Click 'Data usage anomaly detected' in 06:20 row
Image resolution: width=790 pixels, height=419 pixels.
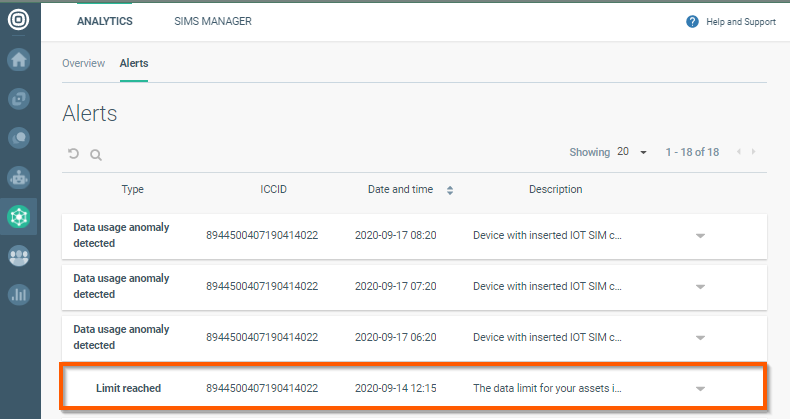121,337
